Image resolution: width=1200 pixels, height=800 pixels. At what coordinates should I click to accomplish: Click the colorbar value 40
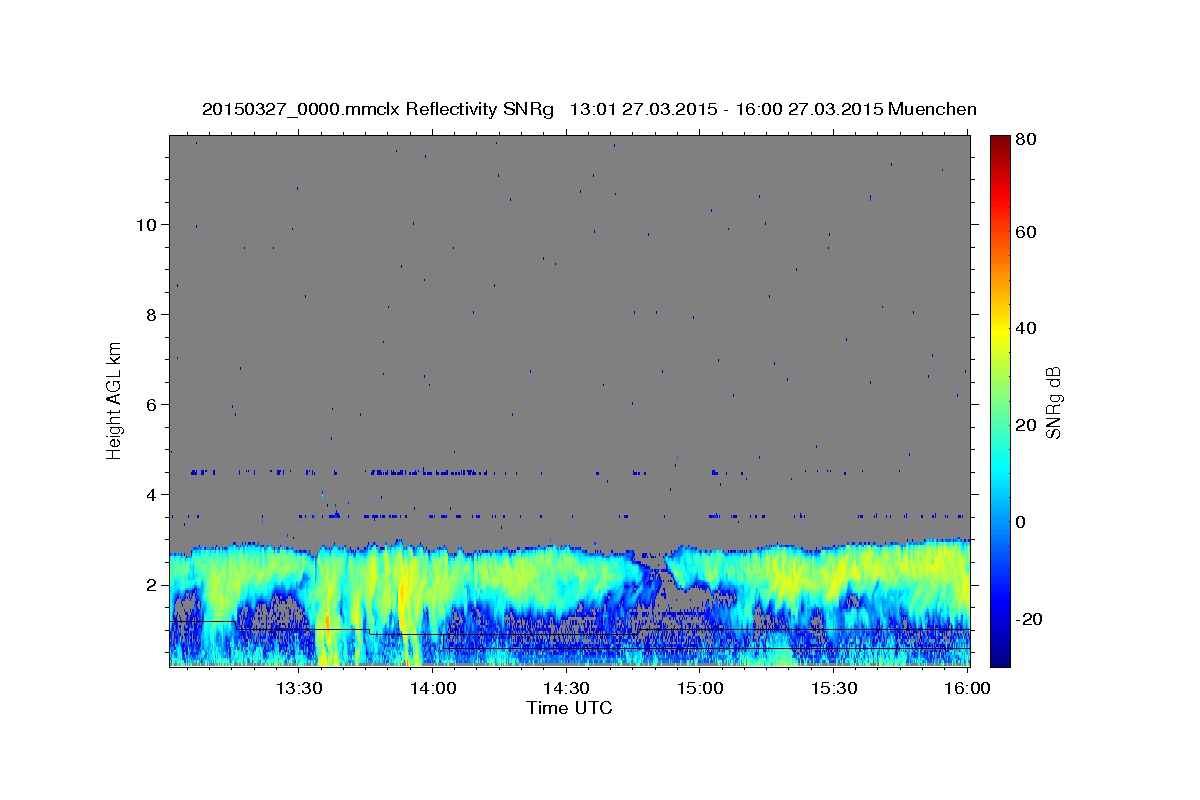pyautogui.click(x=1027, y=328)
